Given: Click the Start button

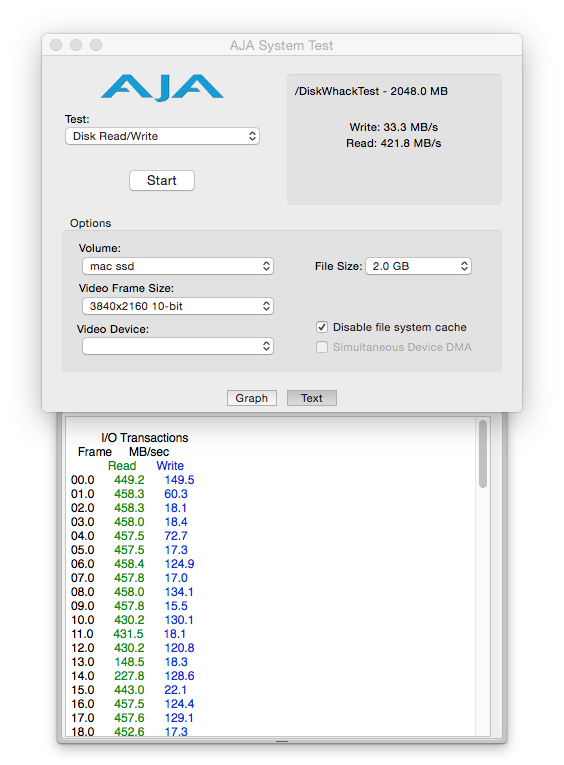Looking at the screenshot, I should point(161,181).
